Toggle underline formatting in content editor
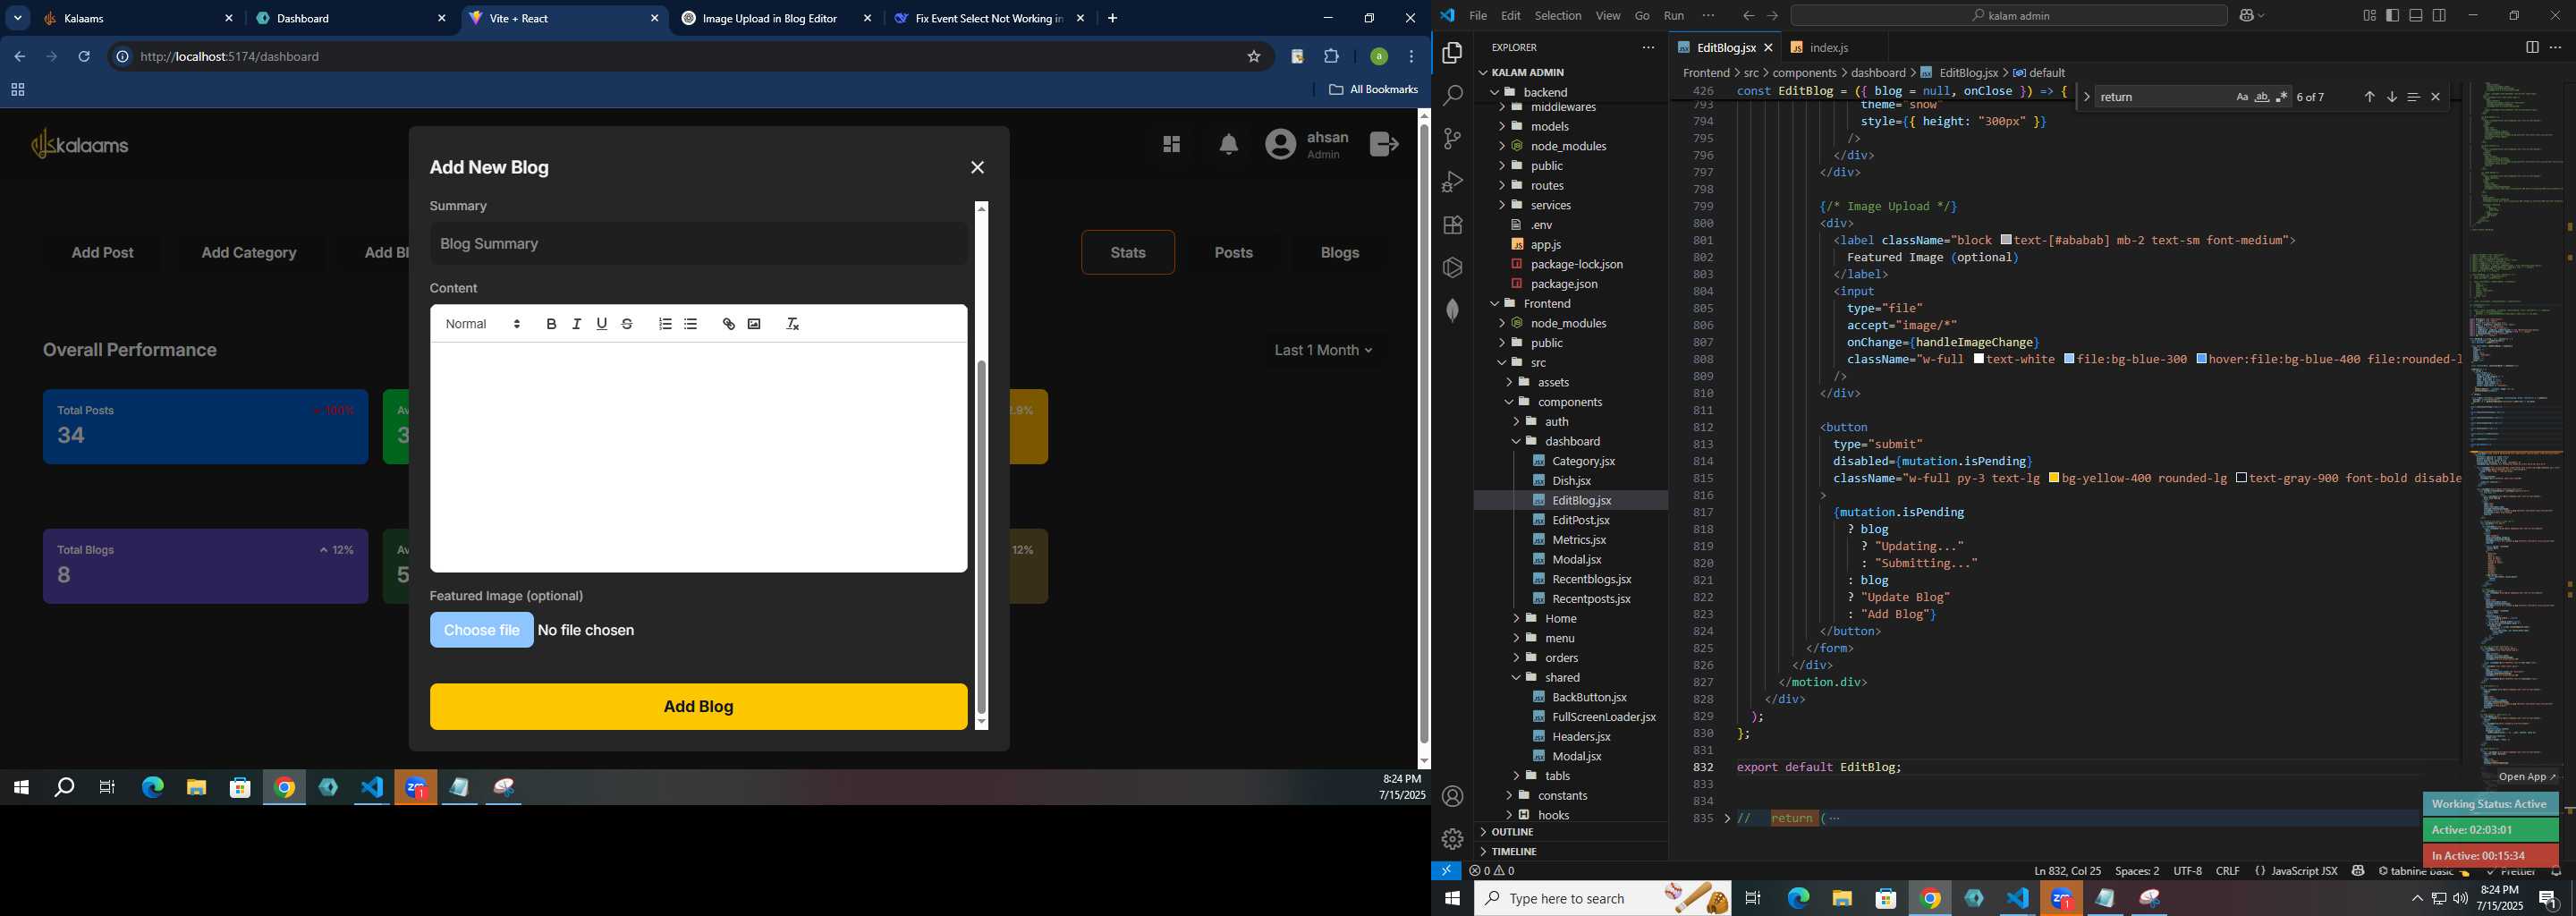Viewport: 2576px width, 916px height. 602,324
